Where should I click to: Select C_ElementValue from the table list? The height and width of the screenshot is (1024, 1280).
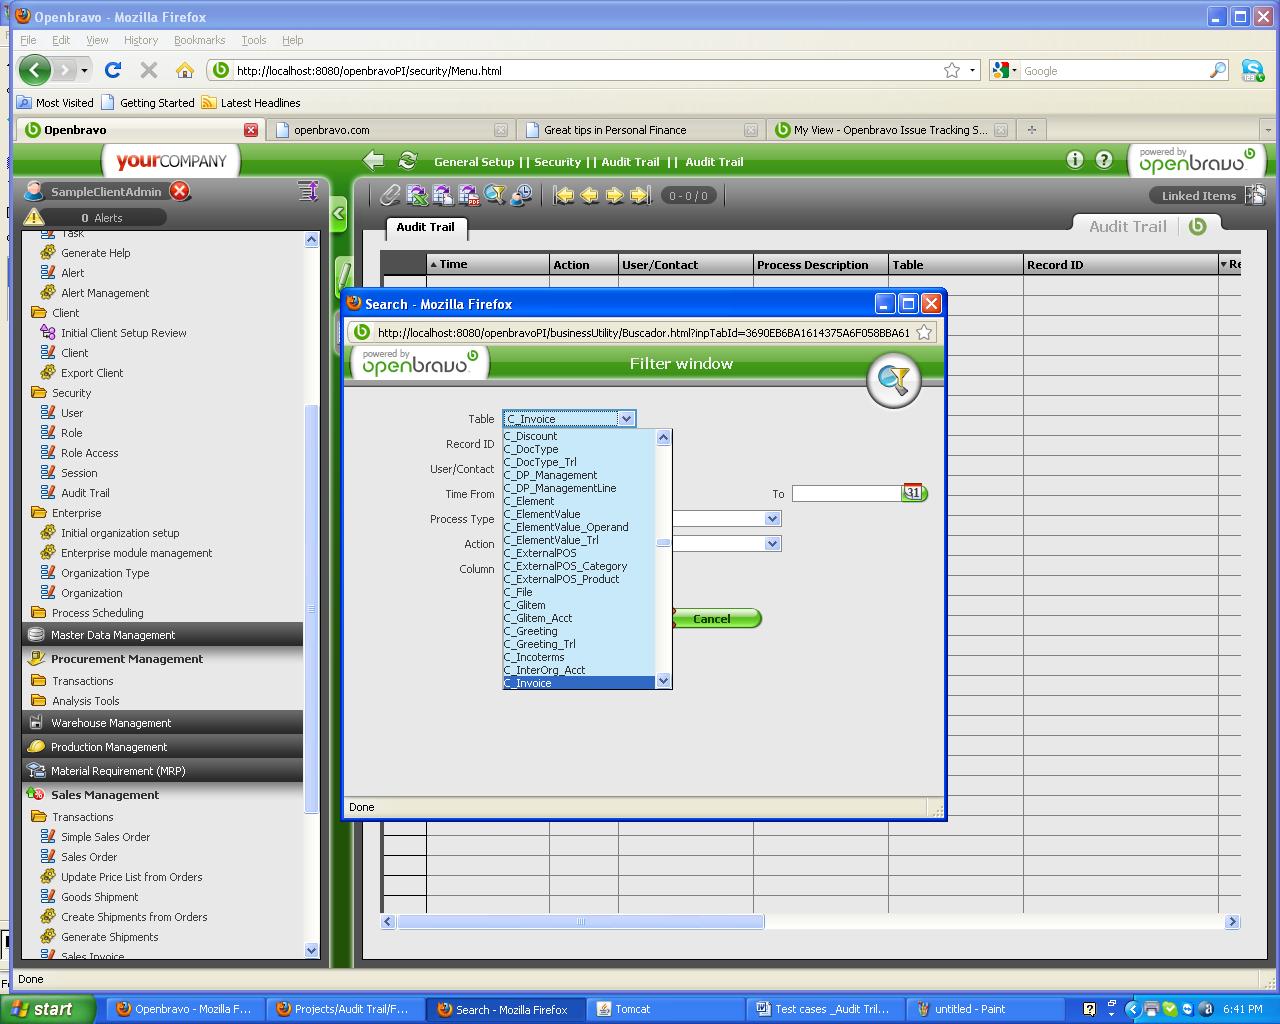pyautogui.click(x=542, y=514)
